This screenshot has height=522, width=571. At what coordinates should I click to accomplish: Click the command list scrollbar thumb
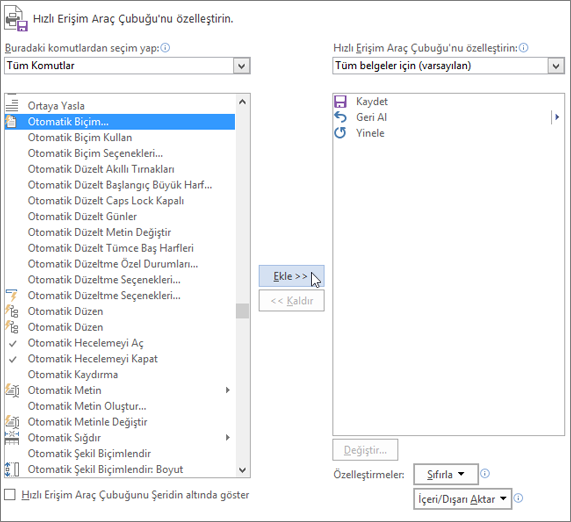tap(243, 311)
